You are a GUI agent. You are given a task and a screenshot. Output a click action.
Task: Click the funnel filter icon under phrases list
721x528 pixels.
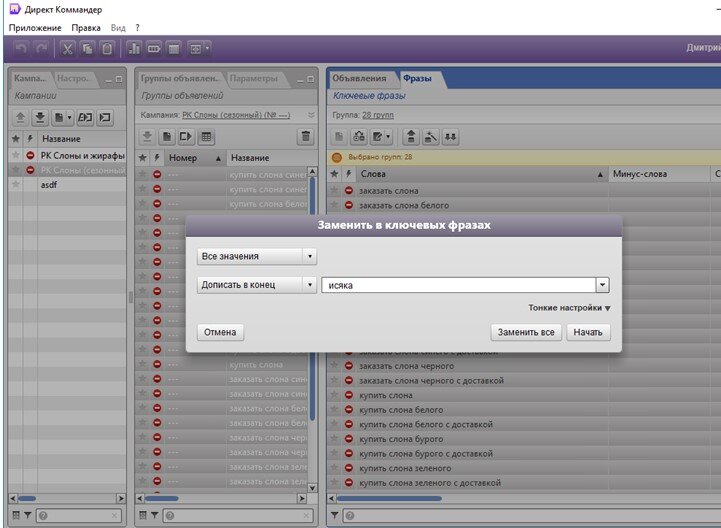(x=335, y=516)
